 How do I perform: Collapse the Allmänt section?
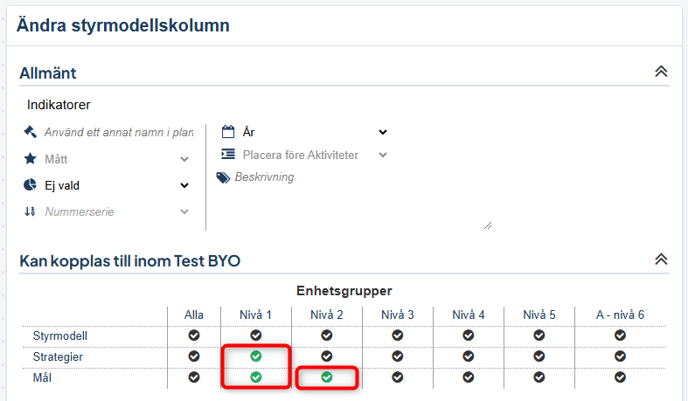pos(660,72)
